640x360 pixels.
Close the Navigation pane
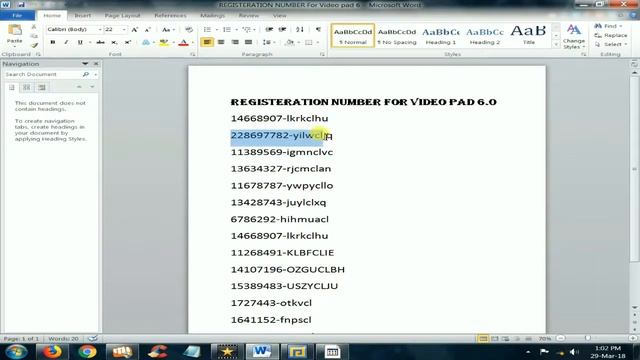96,64
